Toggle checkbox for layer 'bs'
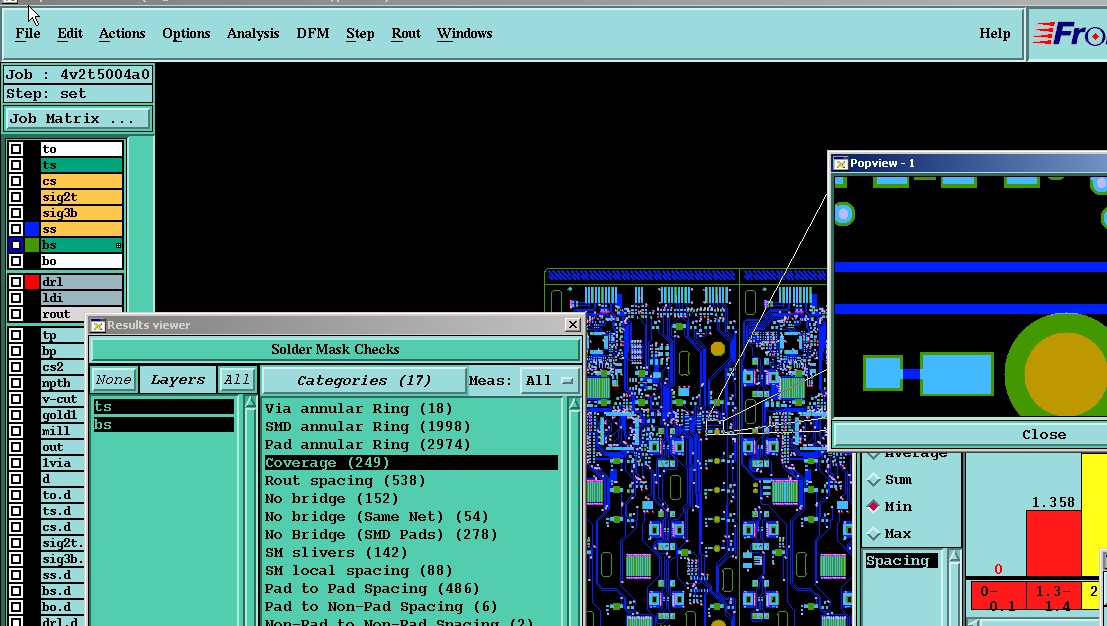Screen dimensions: 1107x626 [16, 245]
